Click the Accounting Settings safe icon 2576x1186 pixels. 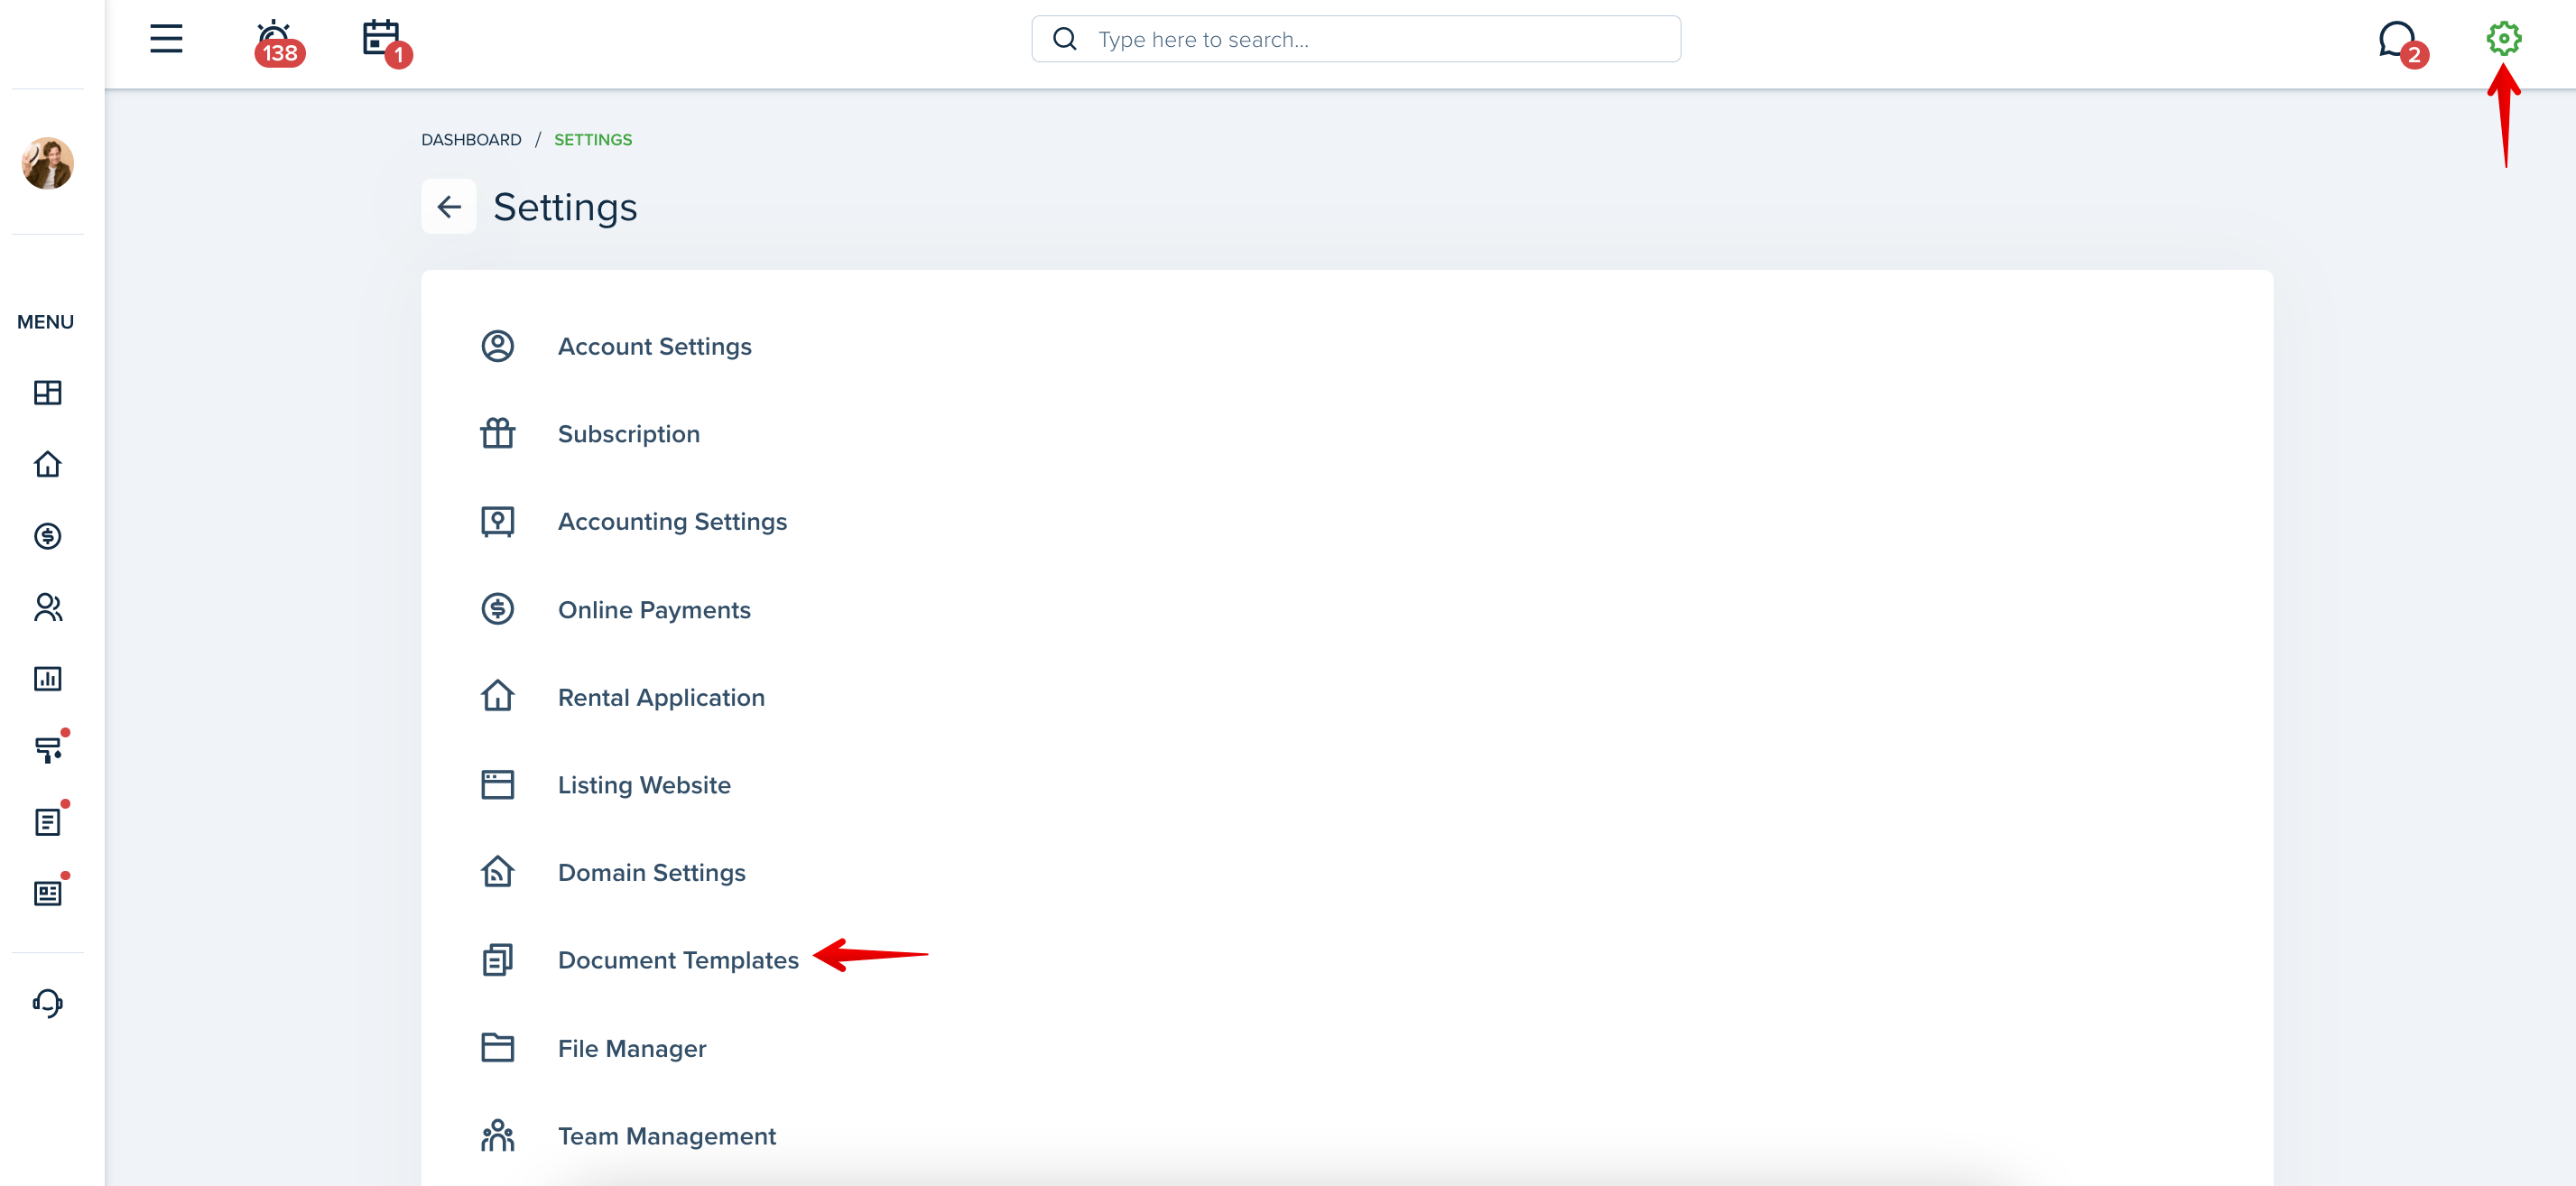[498, 521]
